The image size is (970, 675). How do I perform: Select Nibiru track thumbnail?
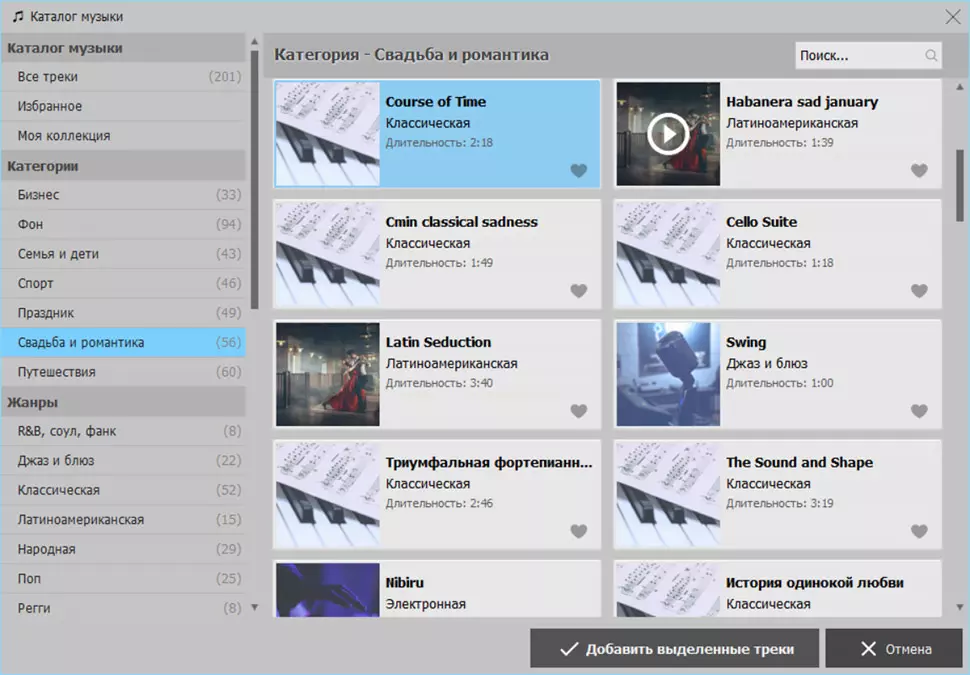click(327, 590)
